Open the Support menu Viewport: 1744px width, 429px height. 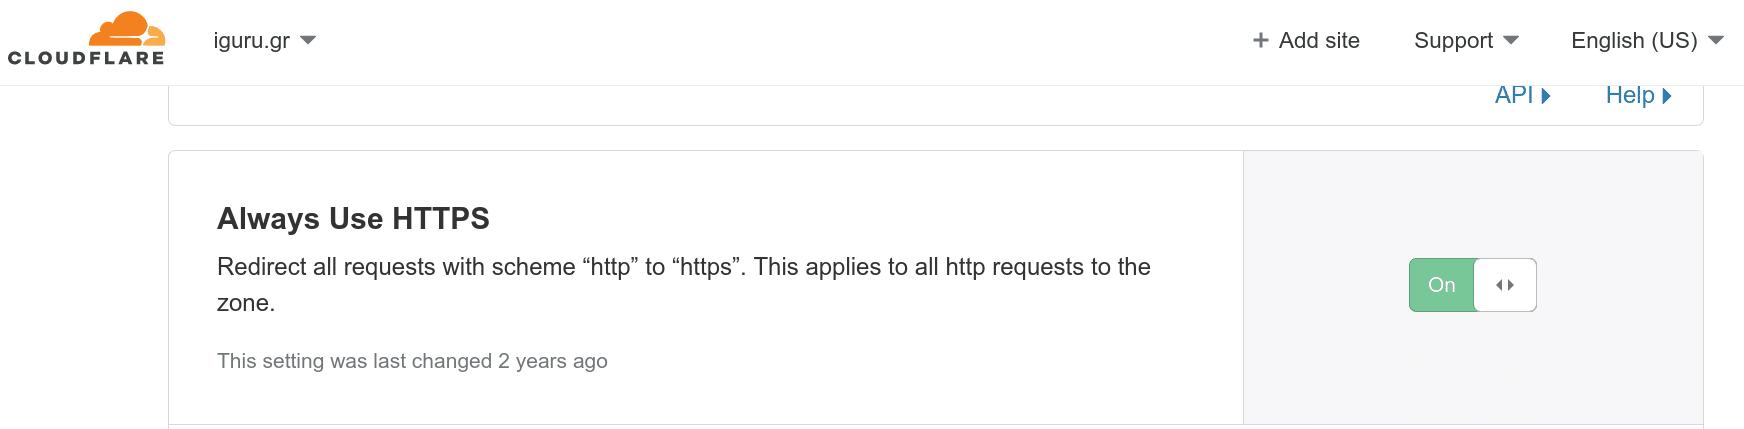point(1466,40)
